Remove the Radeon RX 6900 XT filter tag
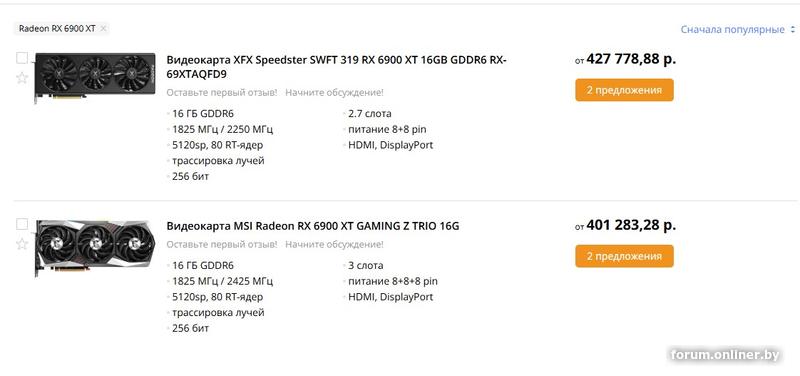The image size is (800, 376). [103, 29]
